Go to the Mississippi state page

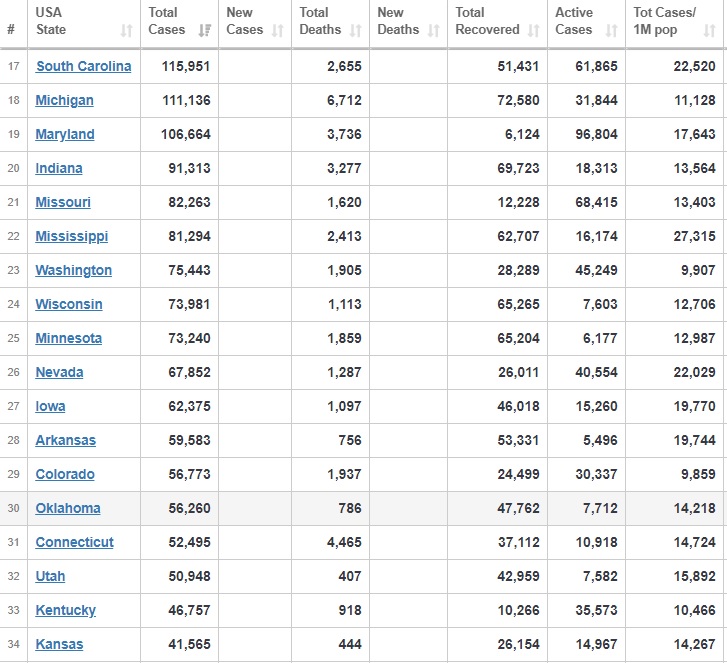click(x=71, y=237)
